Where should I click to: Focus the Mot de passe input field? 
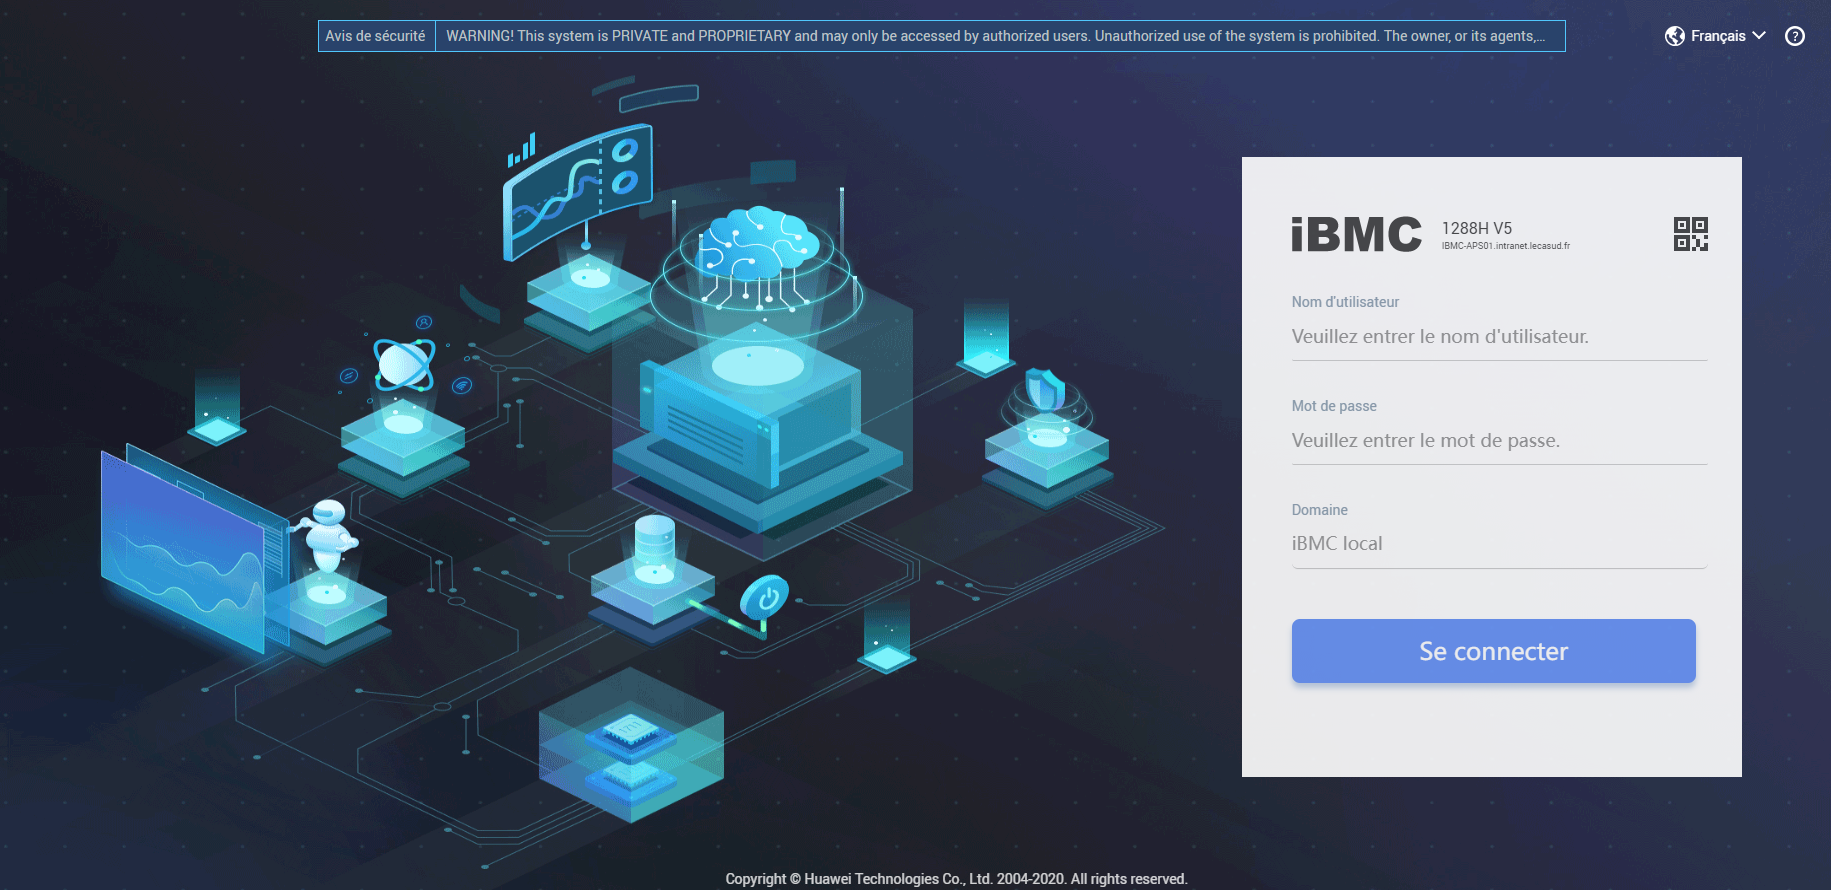[1498, 441]
